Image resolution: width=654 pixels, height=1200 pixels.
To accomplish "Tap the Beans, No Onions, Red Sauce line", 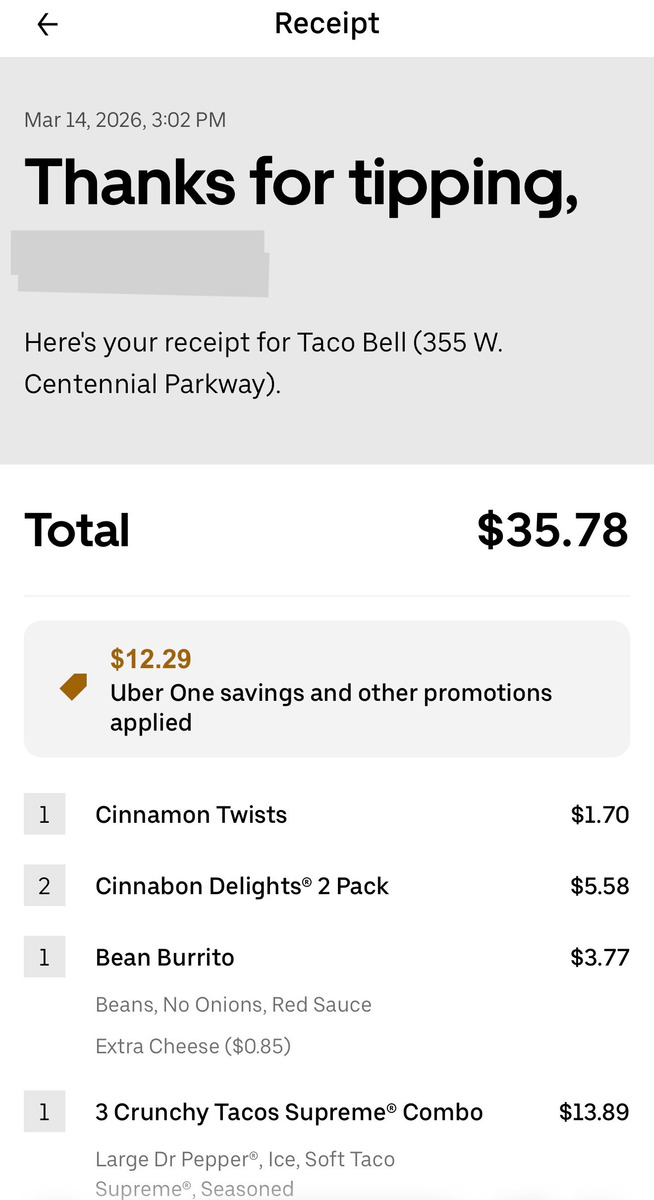I will point(233,1005).
